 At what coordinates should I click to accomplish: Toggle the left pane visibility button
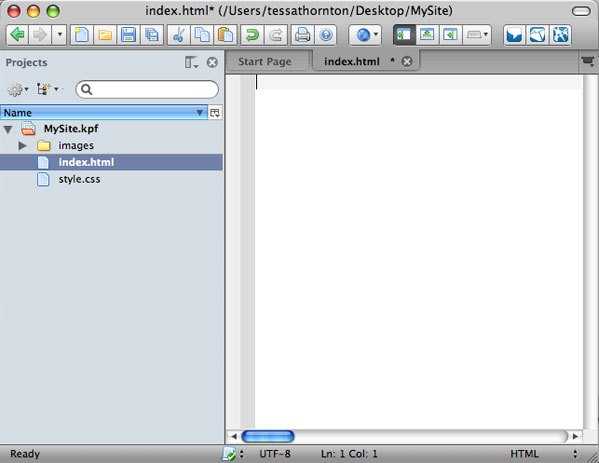[x=404, y=35]
